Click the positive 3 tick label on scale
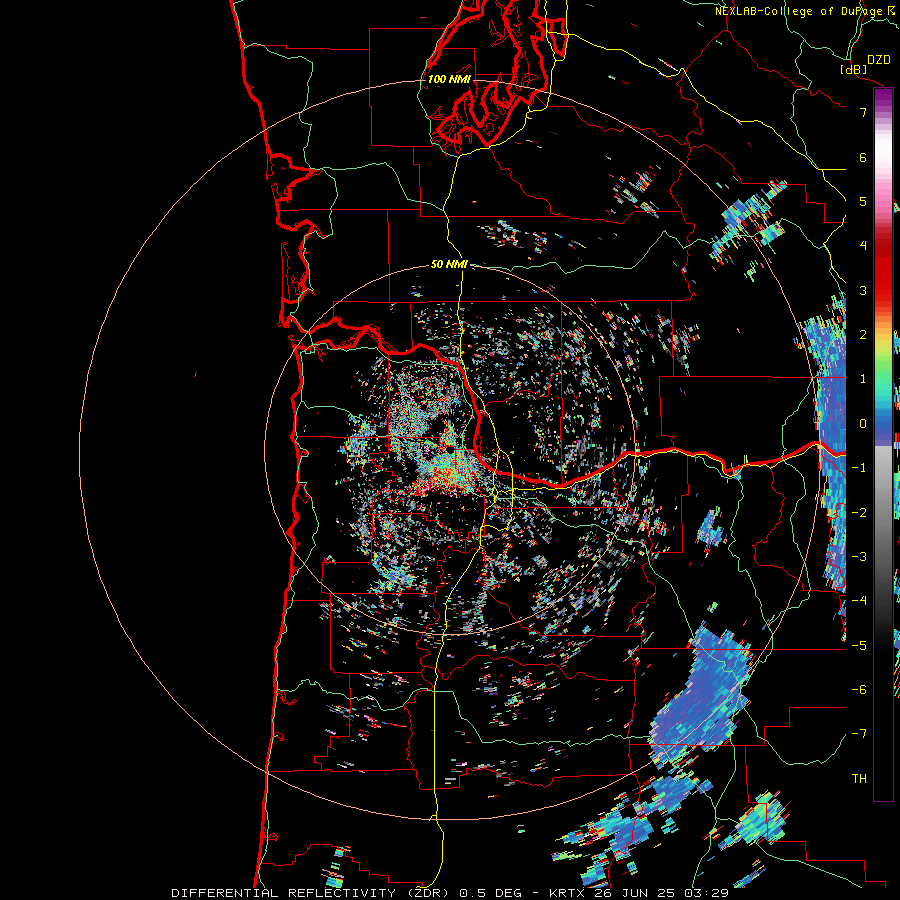 (x=863, y=290)
